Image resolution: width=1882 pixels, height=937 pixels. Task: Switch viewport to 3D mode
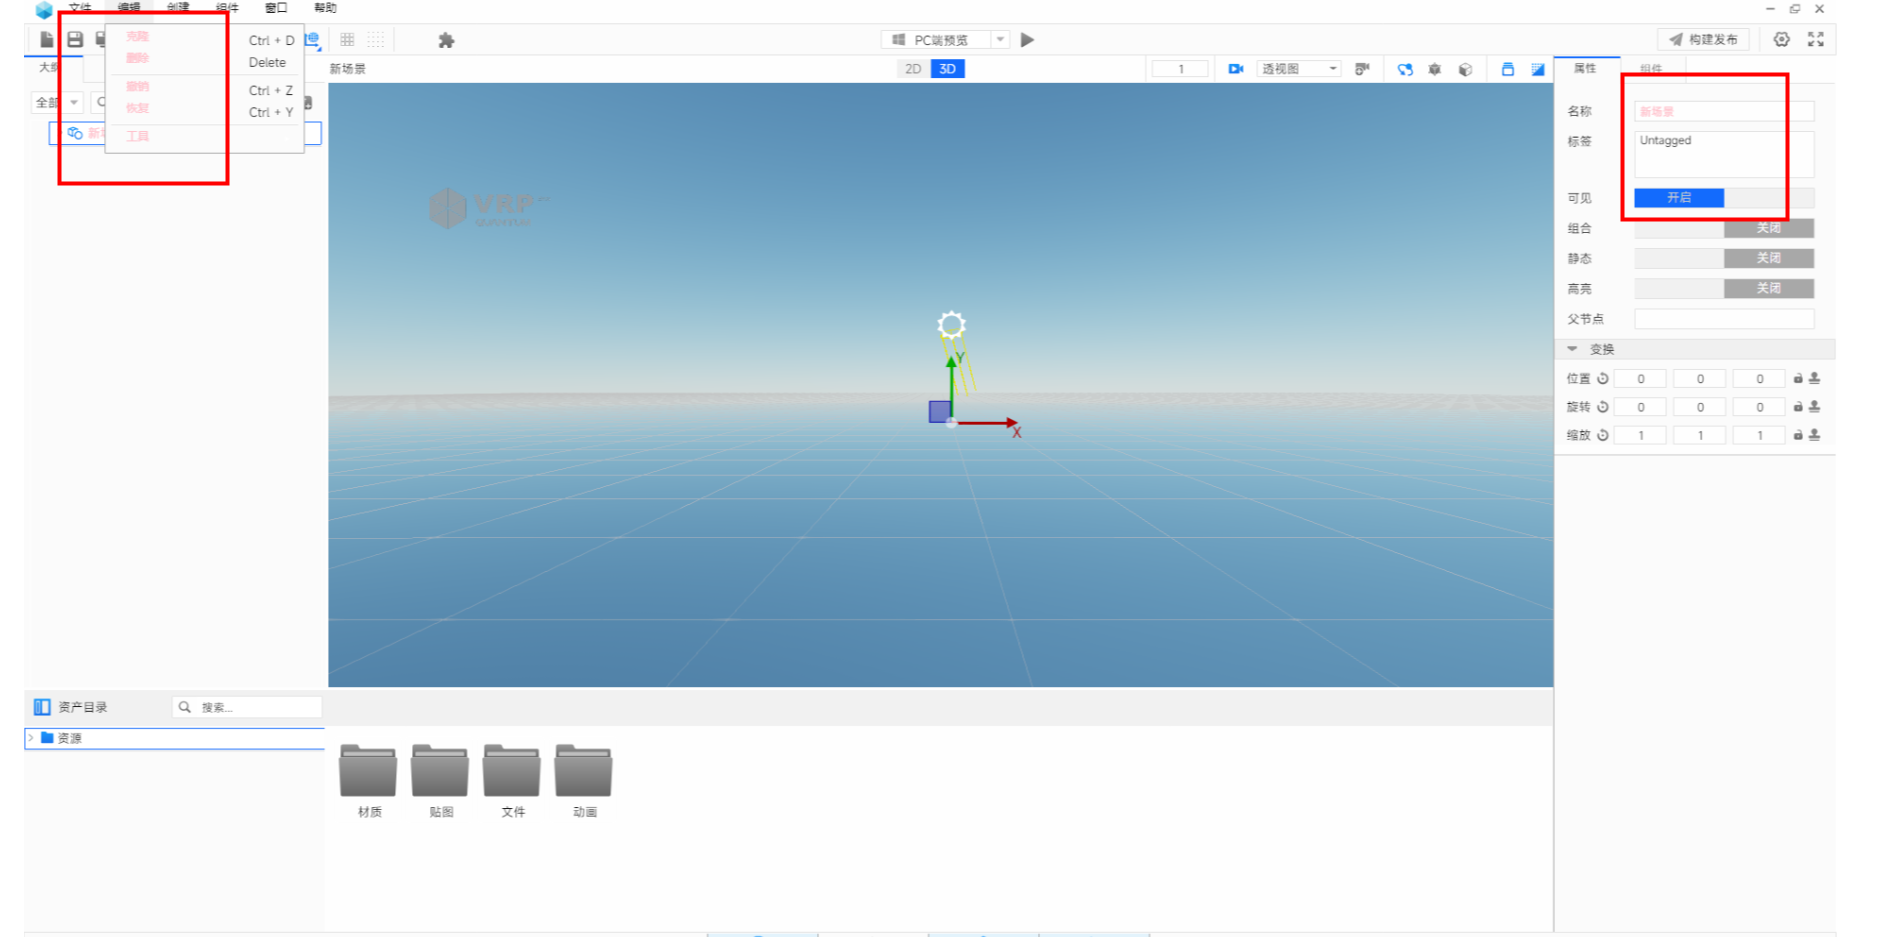(947, 69)
